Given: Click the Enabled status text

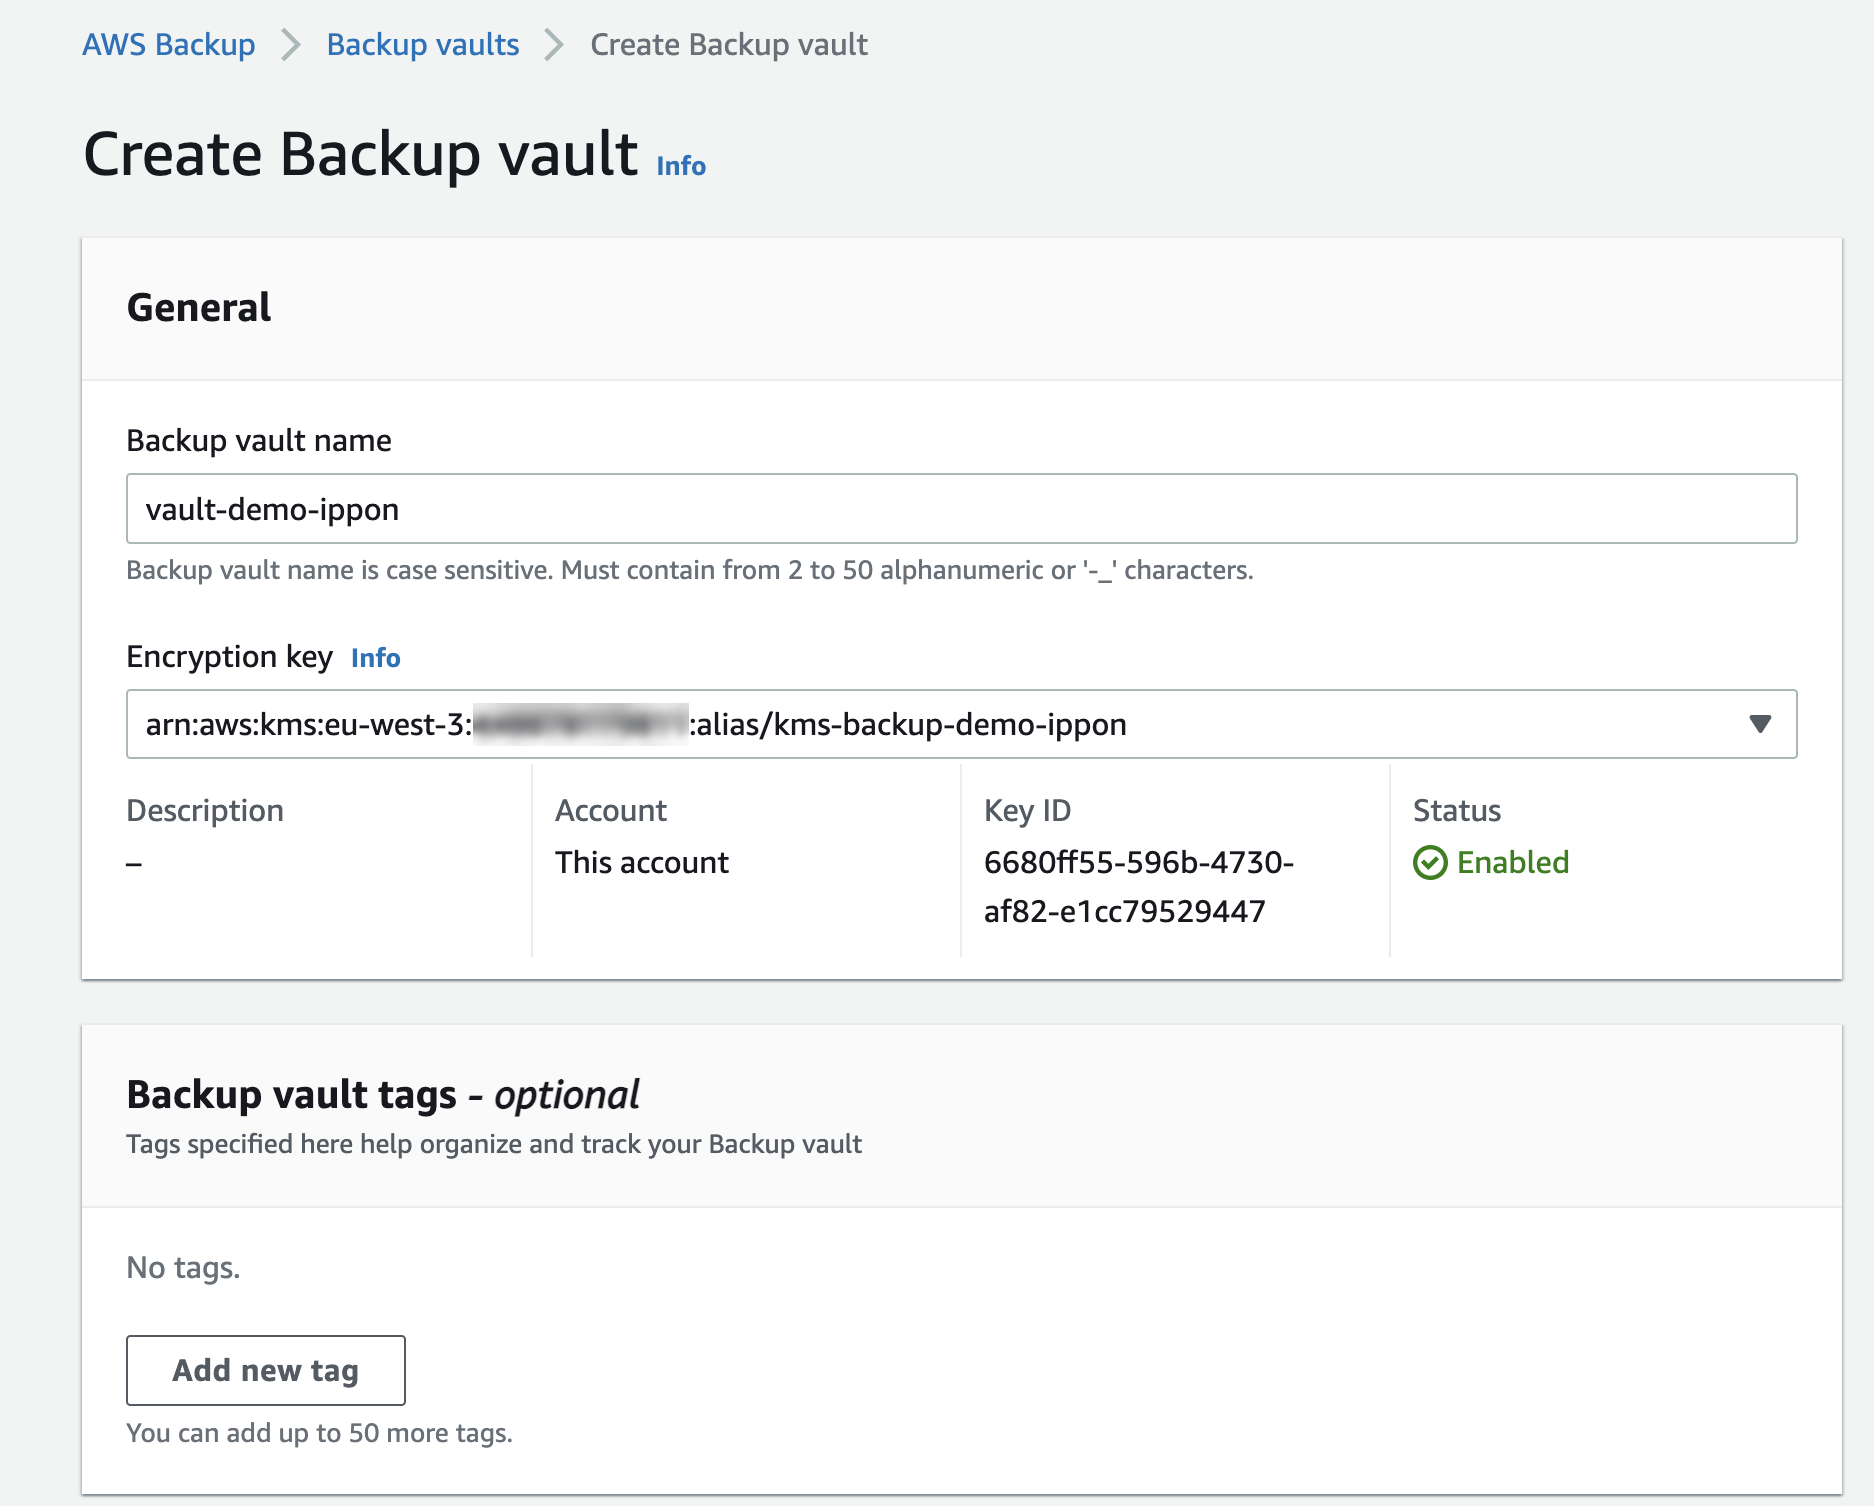Looking at the screenshot, I should 1512,862.
